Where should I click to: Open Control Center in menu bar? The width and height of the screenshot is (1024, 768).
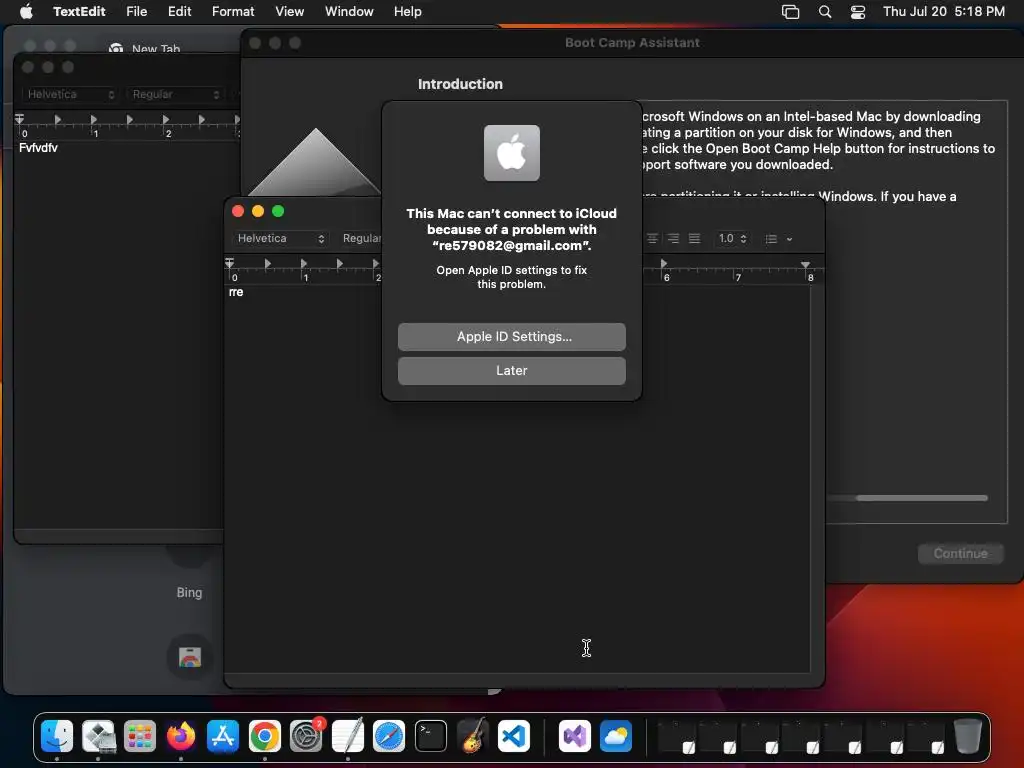[x=857, y=11]
